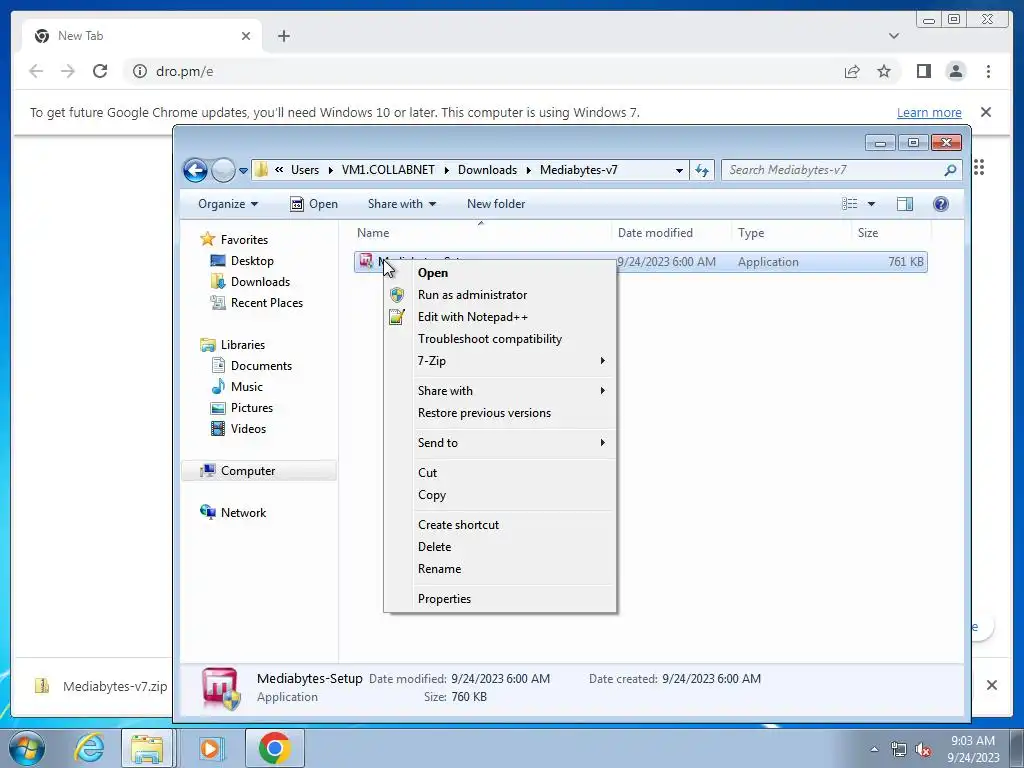Choose Create shortcut

500,525
